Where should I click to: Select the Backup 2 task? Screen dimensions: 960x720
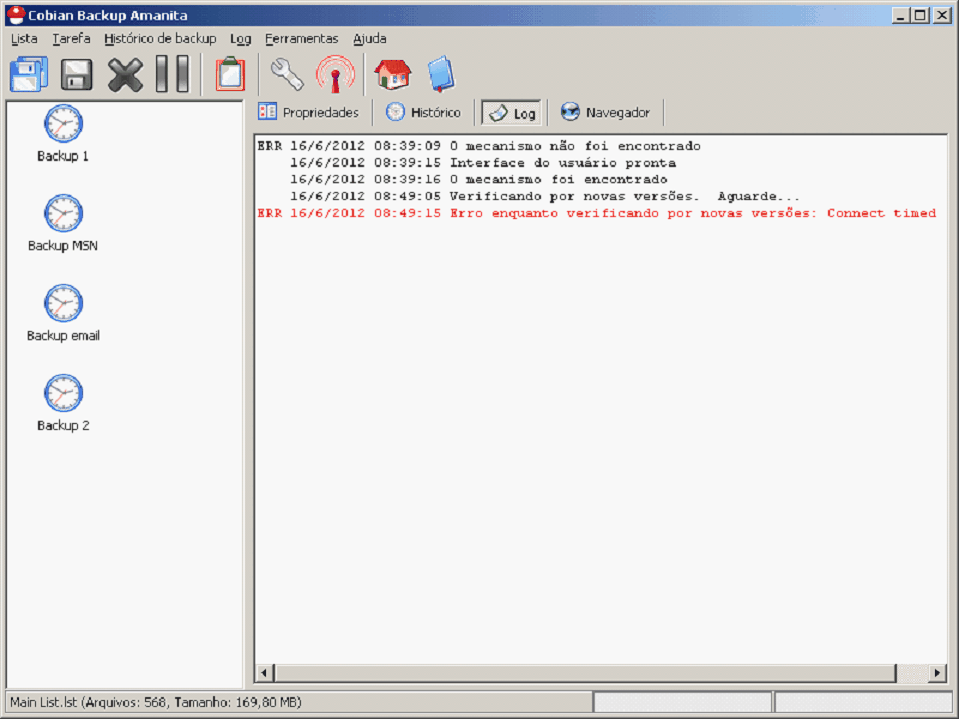63,404
